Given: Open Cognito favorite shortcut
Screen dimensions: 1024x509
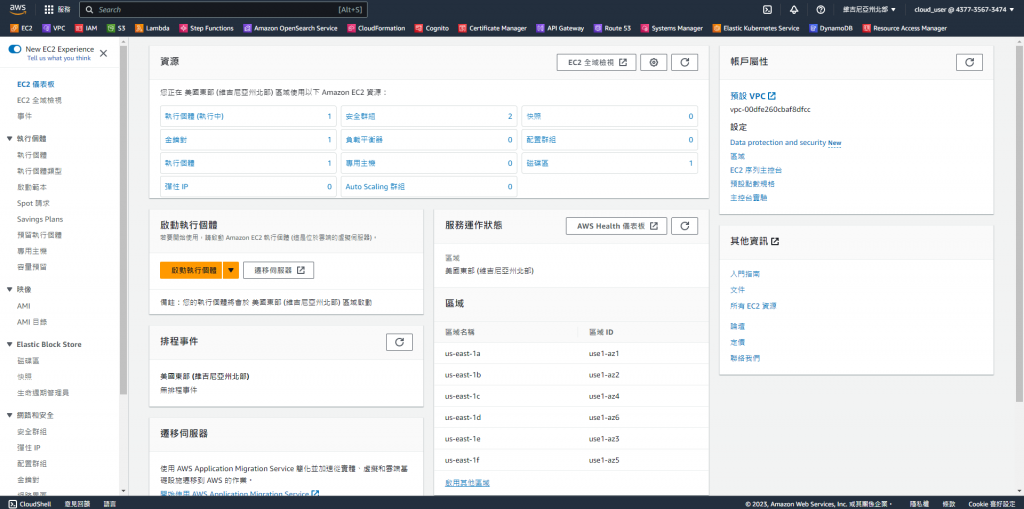Looking at the screenshot, I should (432, 28).
